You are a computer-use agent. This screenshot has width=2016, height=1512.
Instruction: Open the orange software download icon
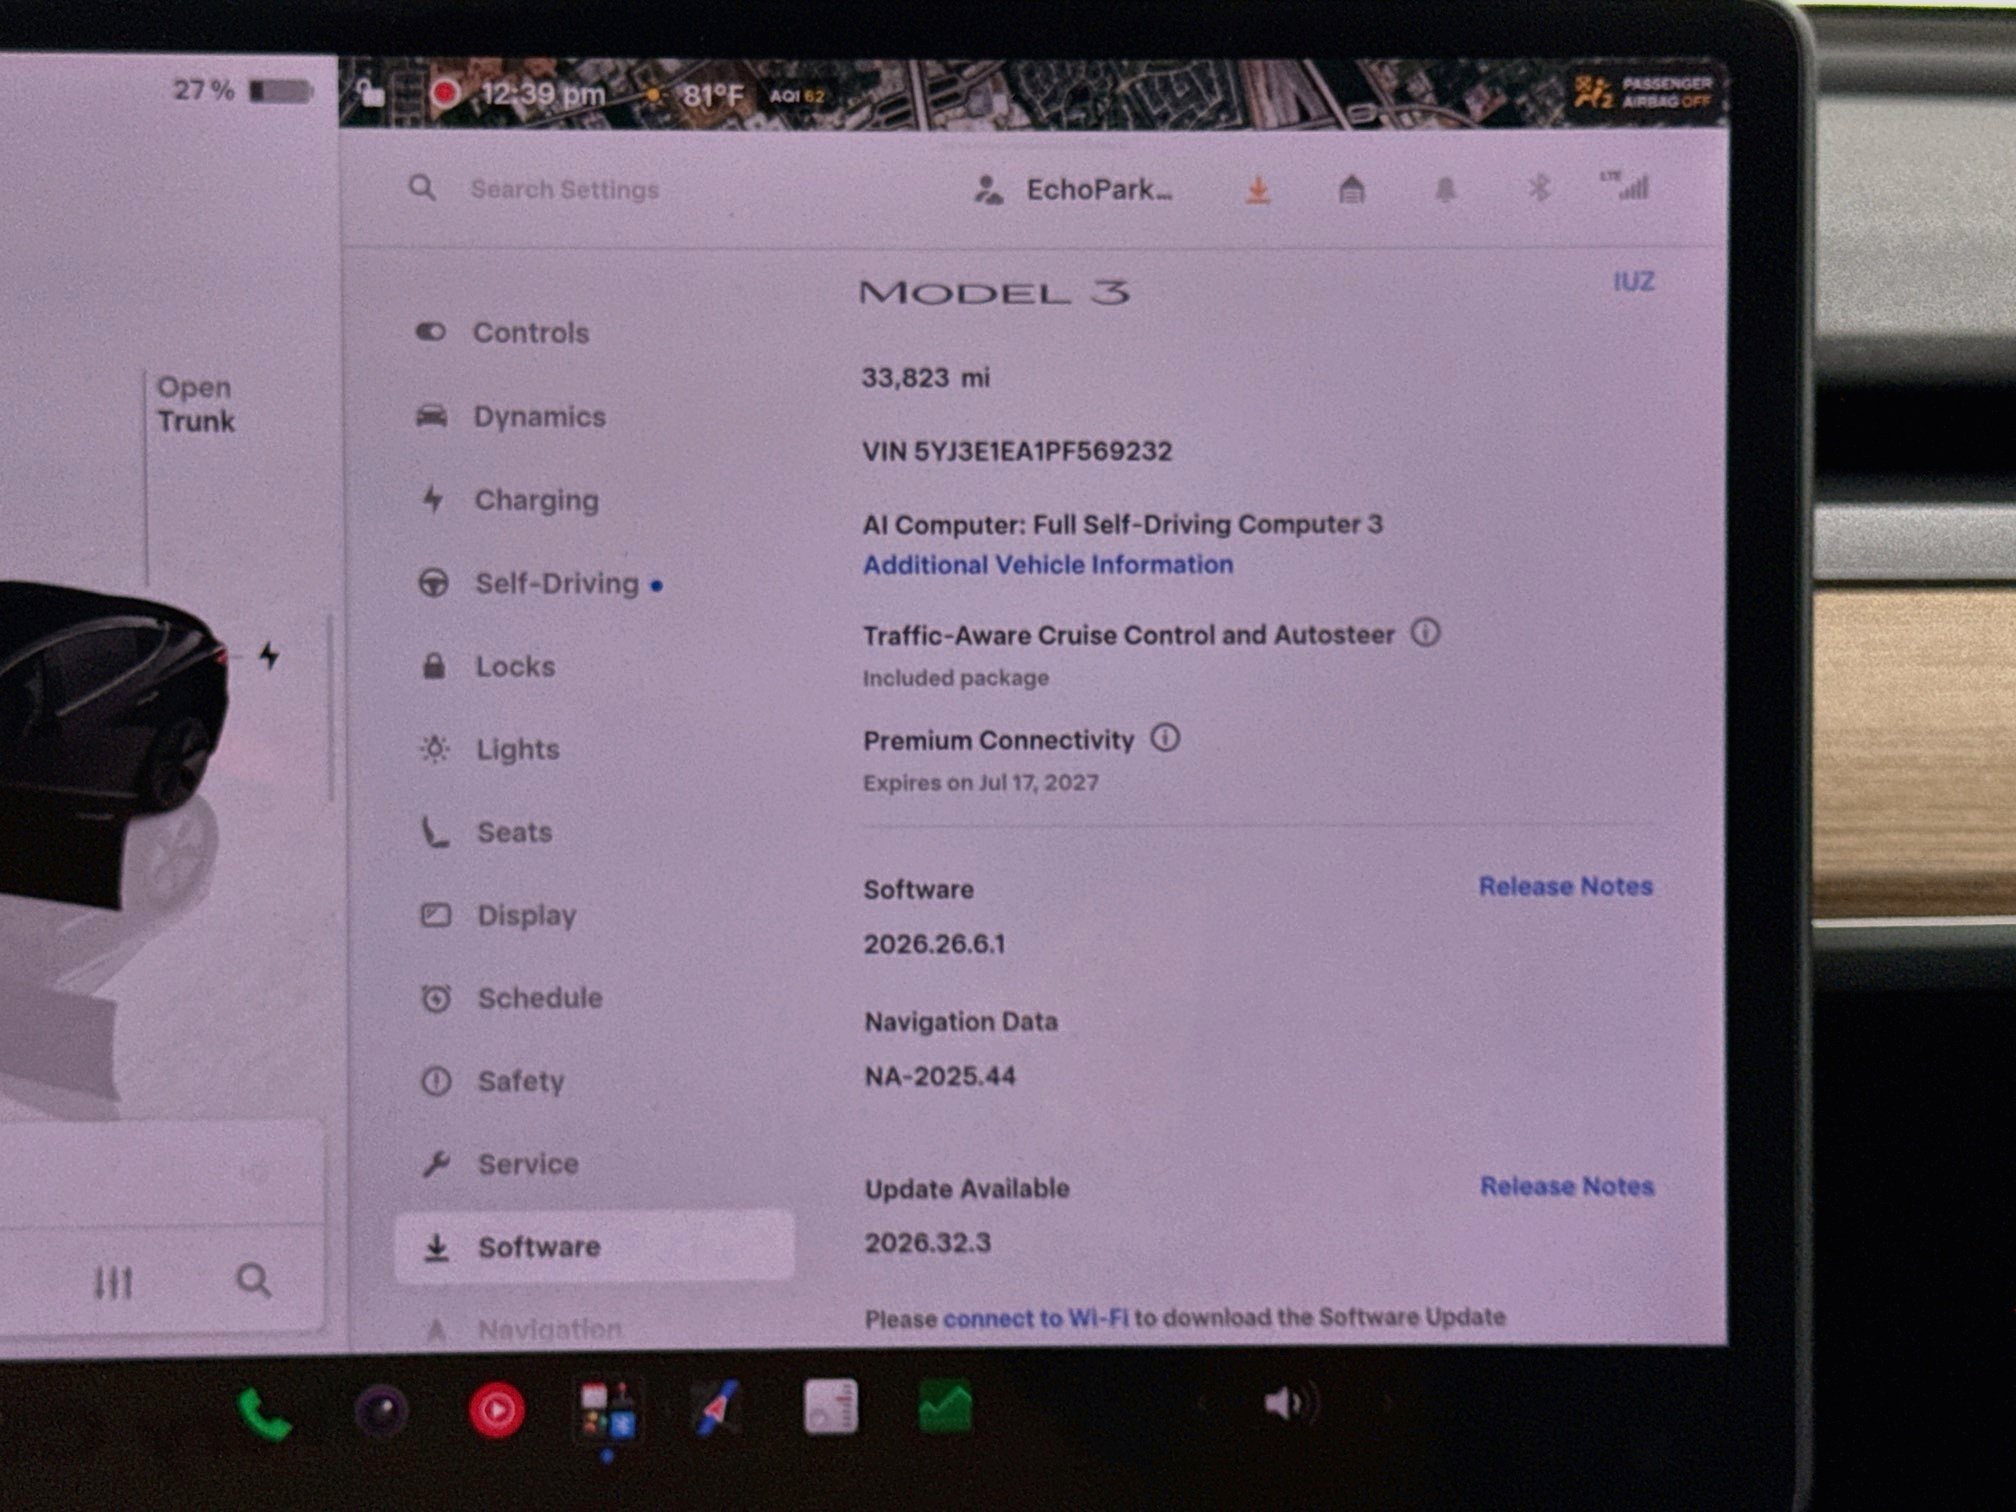click(x=1258, y=188)
